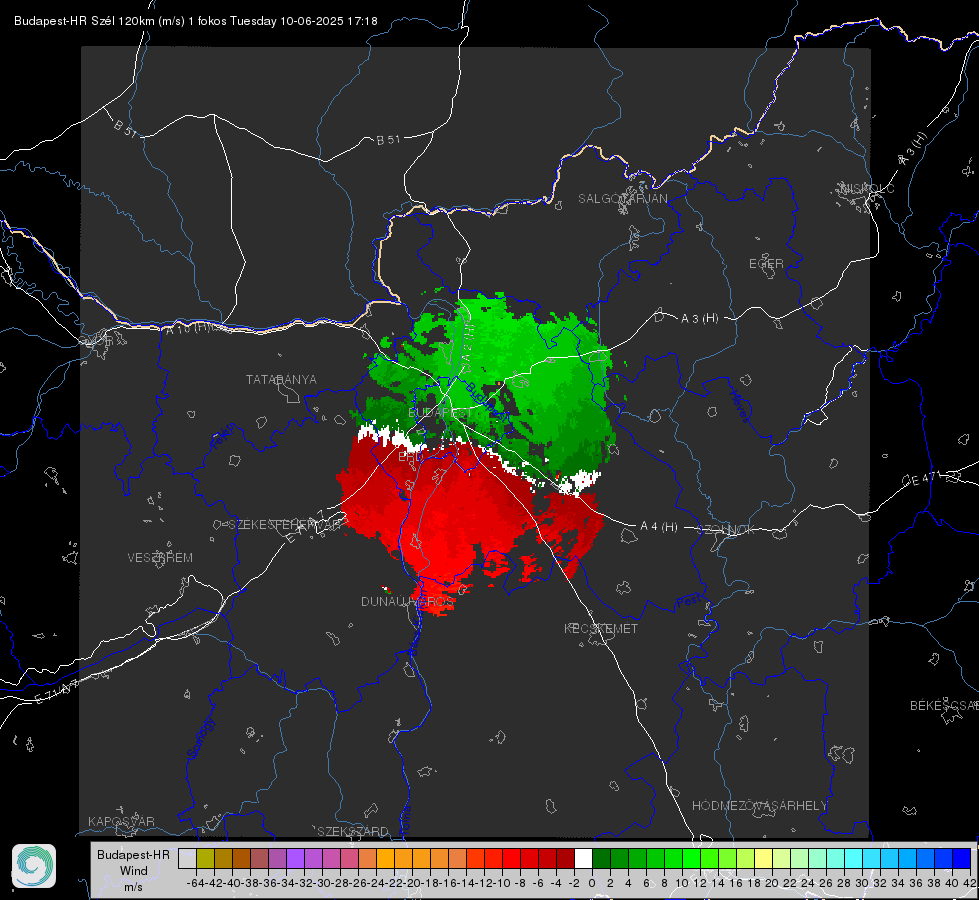The height and width of the screenshot is (900, 979).
Task: Select the HÓDMEZŐVÁSÁRHELY city label
Action: pos(759,806)
